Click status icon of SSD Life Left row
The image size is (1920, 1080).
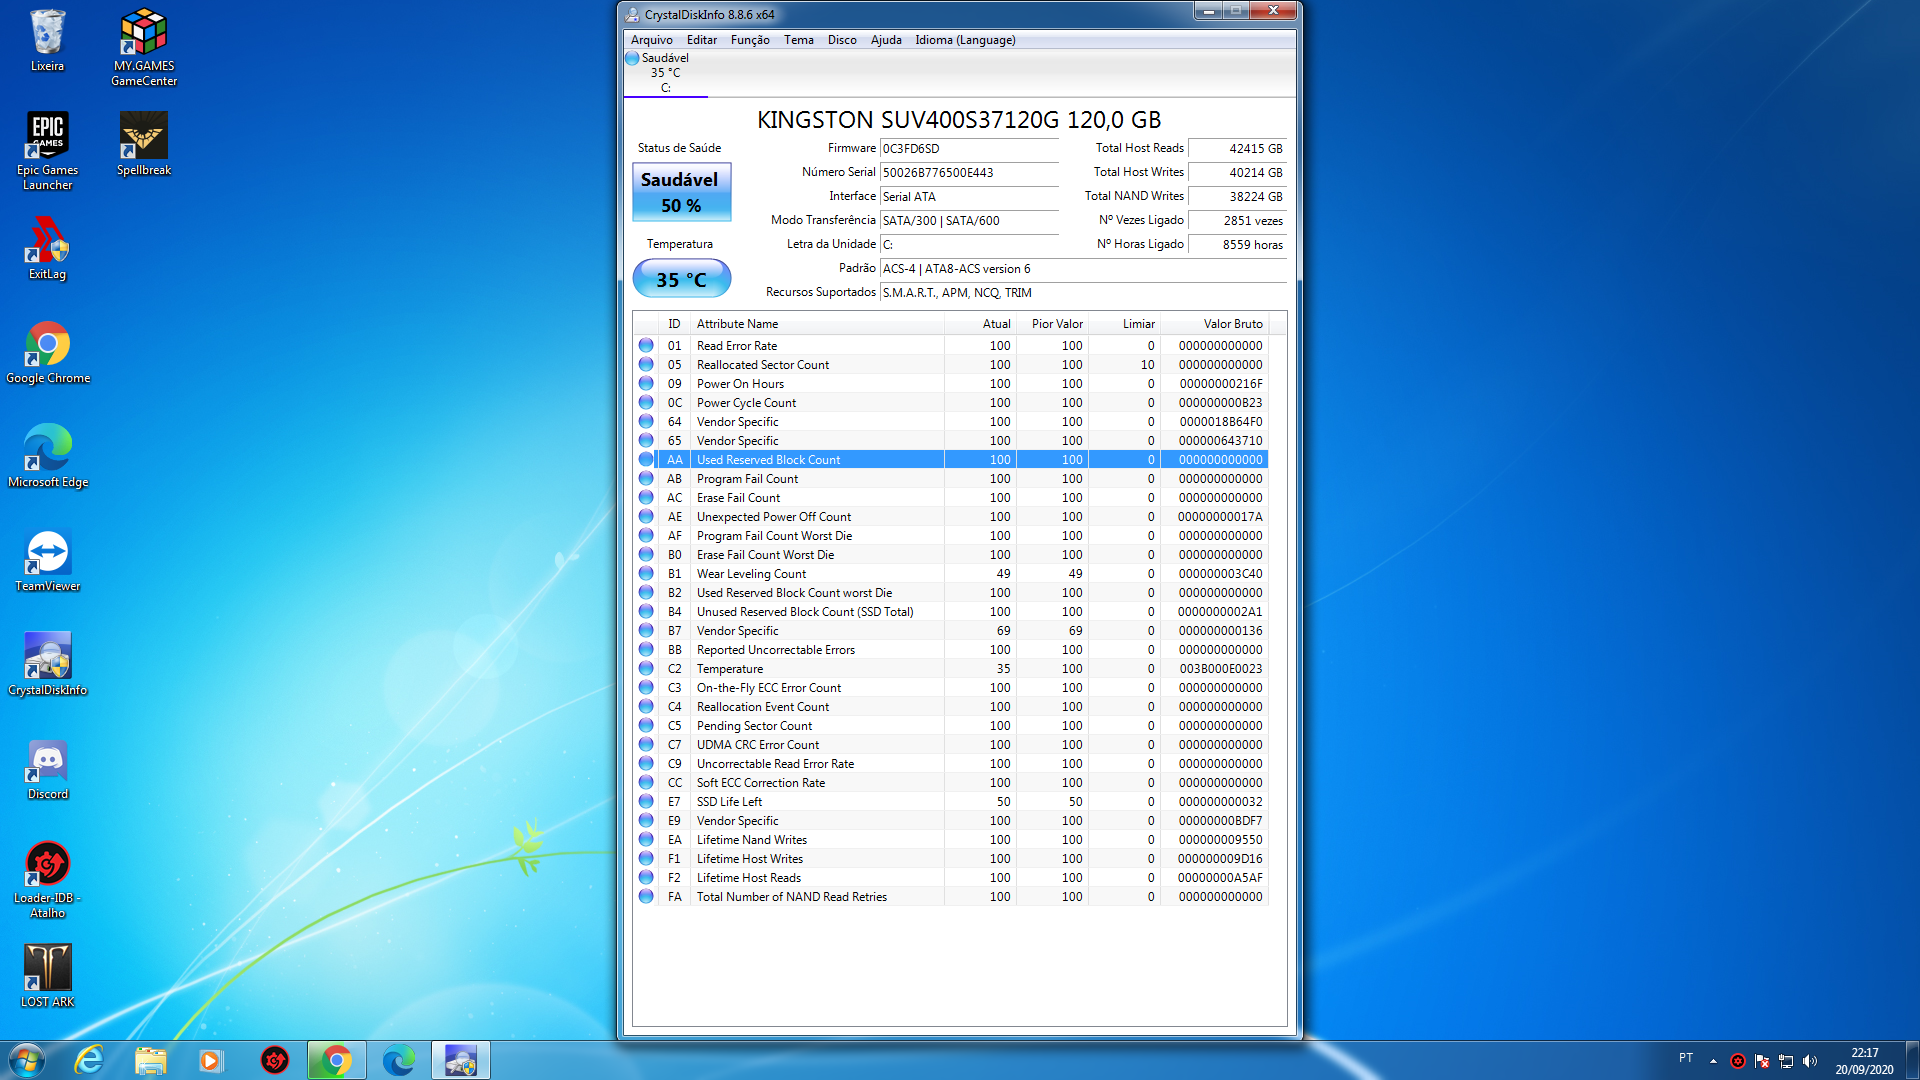[x=646, y=801]
